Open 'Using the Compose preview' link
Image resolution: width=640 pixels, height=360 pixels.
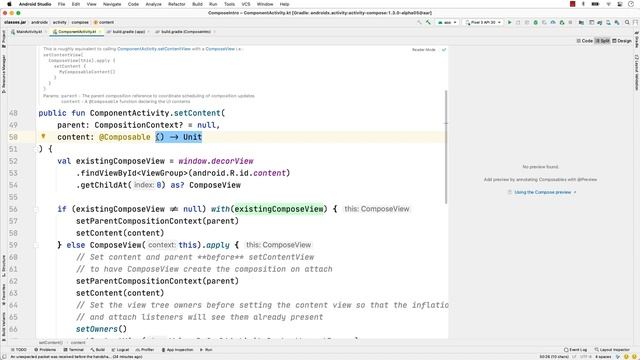tap(542, 192)
